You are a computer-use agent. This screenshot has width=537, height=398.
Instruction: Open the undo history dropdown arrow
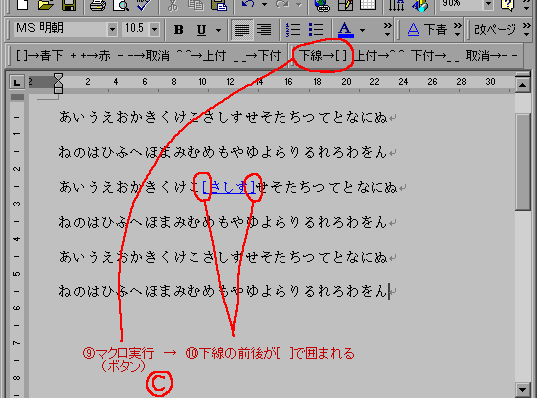pos(264,5)
